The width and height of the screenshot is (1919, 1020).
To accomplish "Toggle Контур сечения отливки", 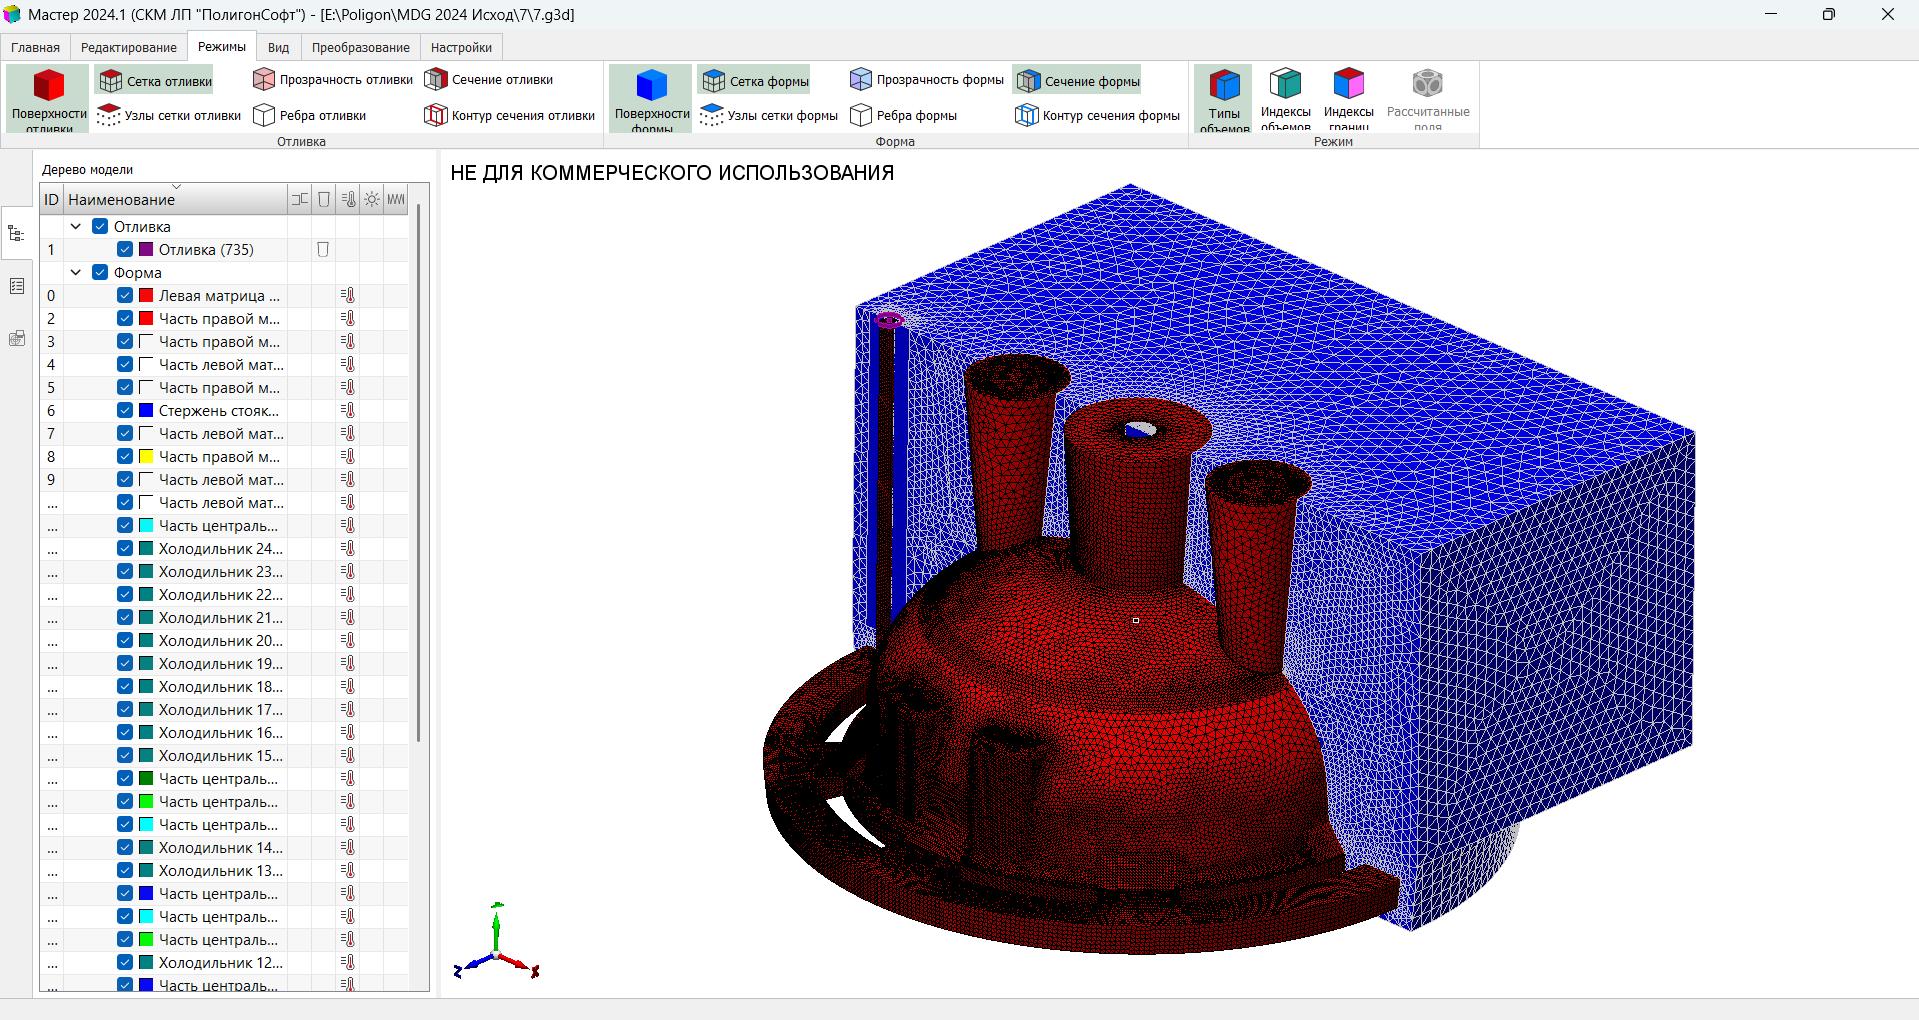I will coord(510,115).
